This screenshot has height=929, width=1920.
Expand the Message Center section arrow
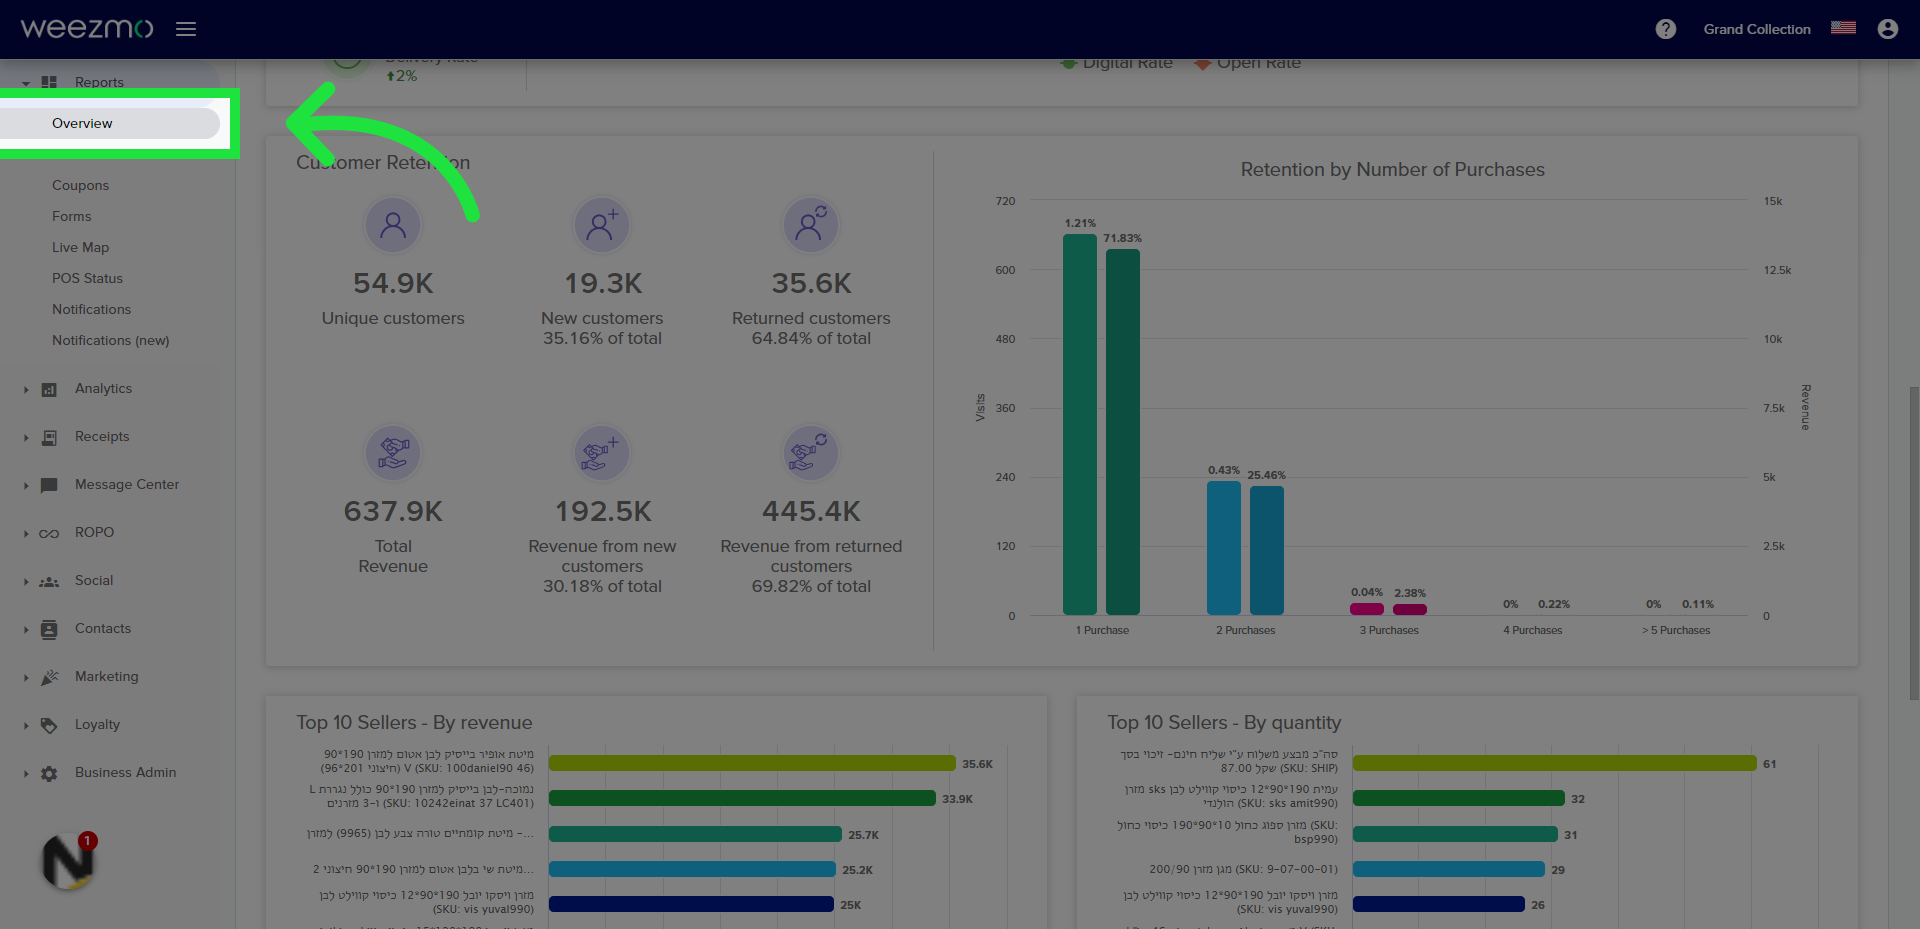click(26, 485)
